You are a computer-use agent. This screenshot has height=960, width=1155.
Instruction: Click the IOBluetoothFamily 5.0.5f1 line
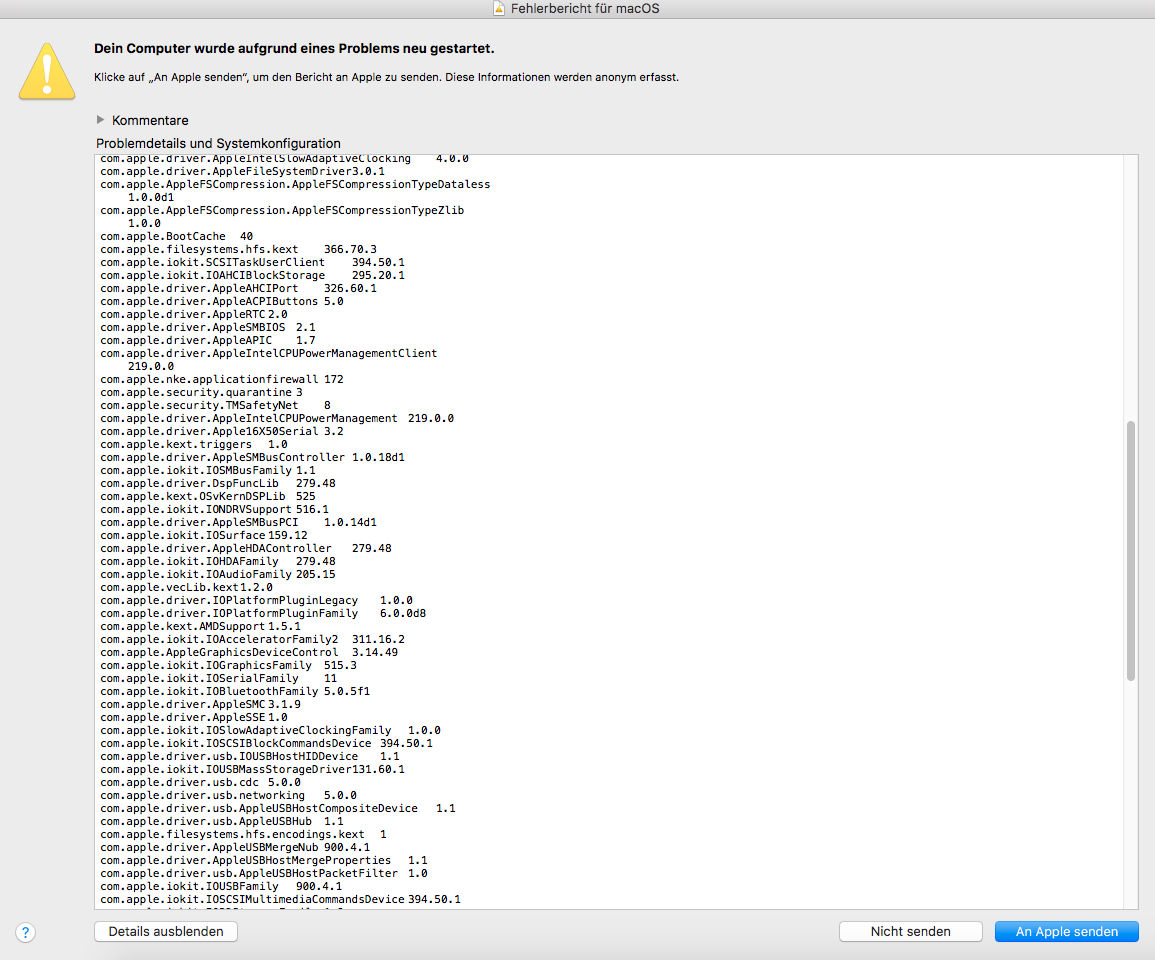coord(235,692)
